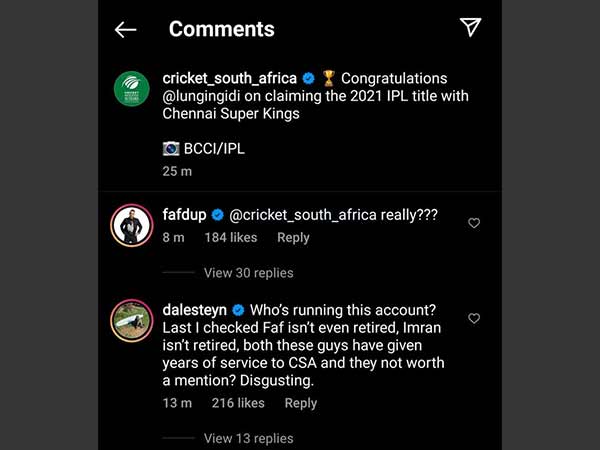The image size is (600, 450).
Task: Expand View 30 replies under fafdup
Action: click(x=248, y=273)
